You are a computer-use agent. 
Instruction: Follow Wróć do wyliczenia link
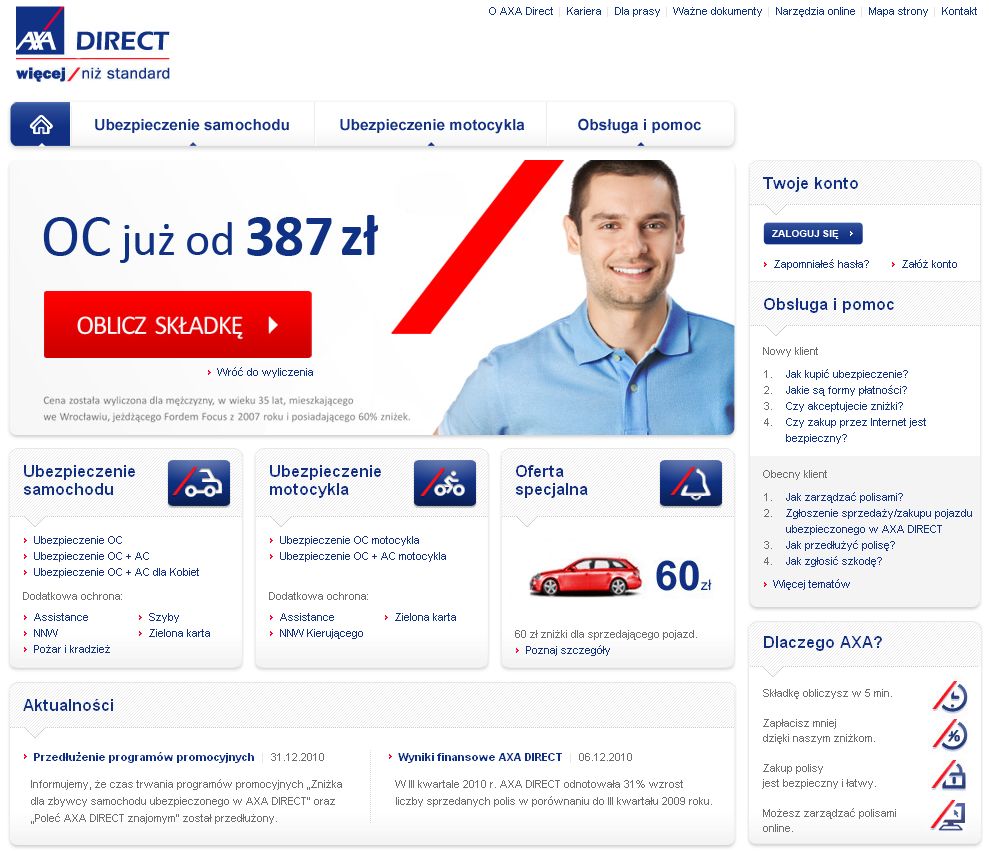(x=265, y=372)
